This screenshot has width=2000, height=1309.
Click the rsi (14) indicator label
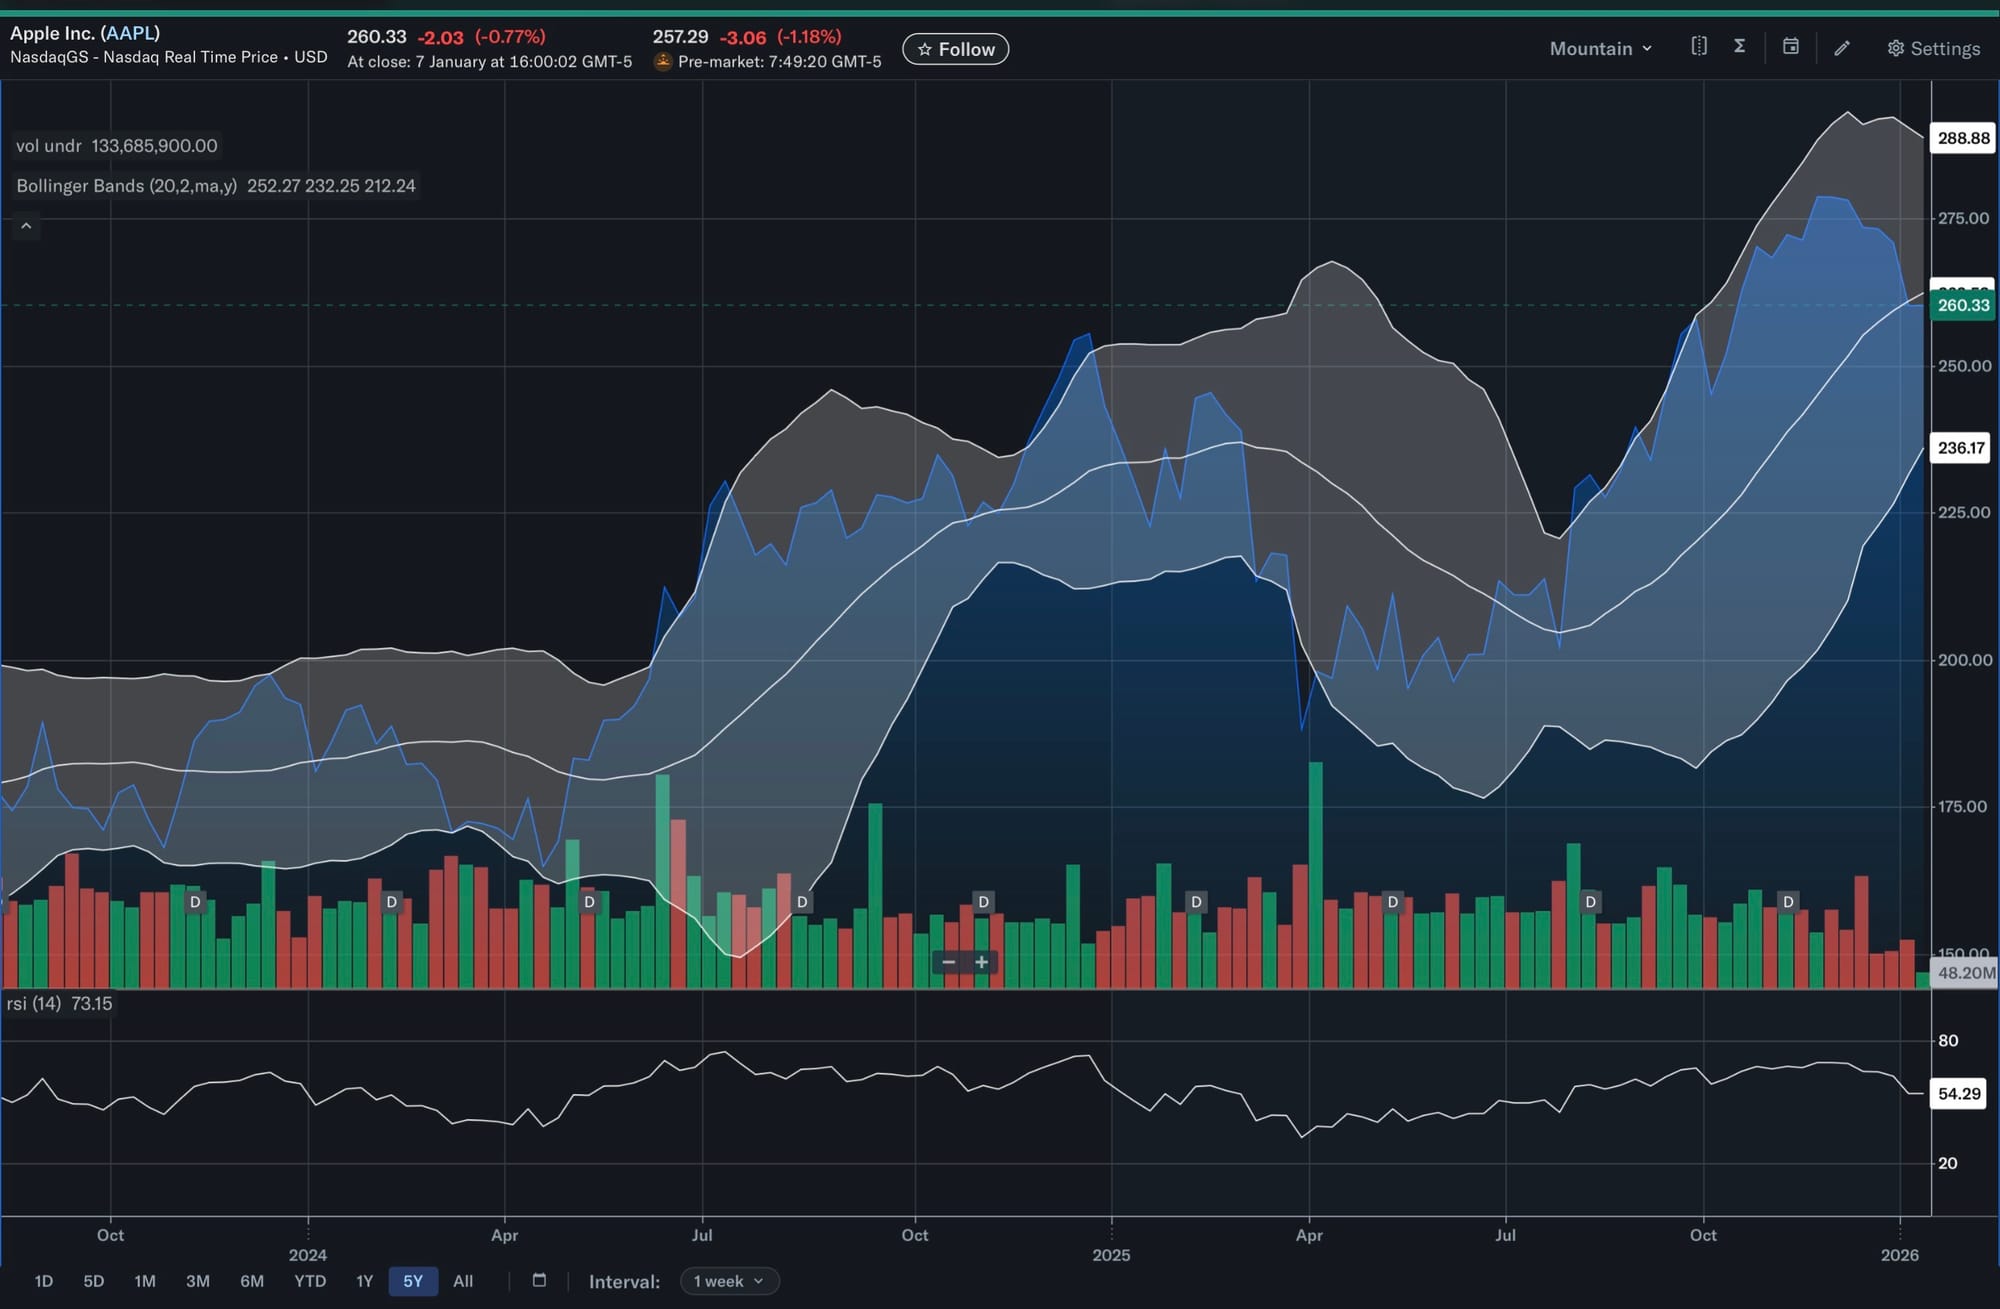(x=33, y=1003)
